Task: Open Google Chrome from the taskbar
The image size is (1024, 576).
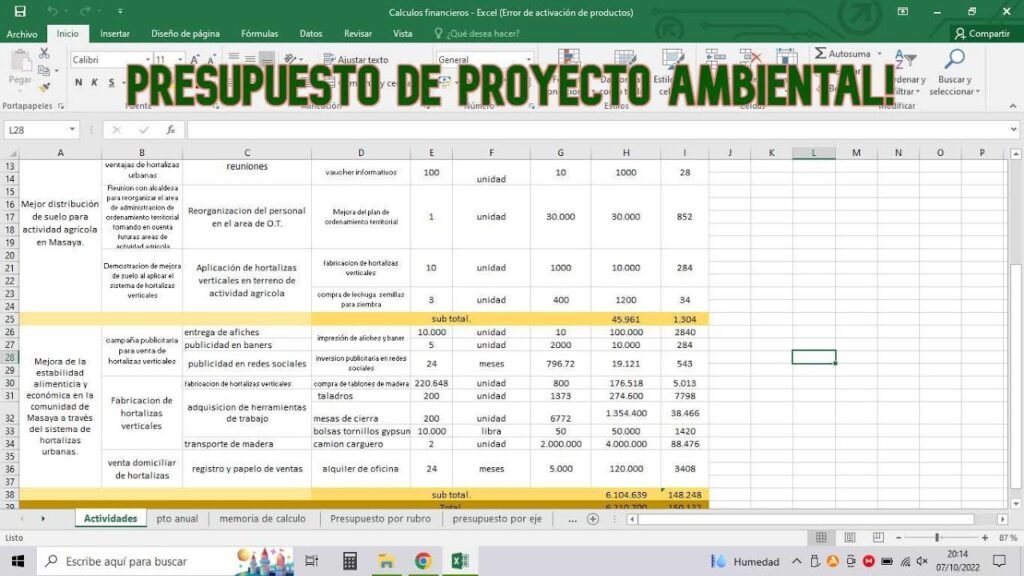Action: click(x=423, y=561)
